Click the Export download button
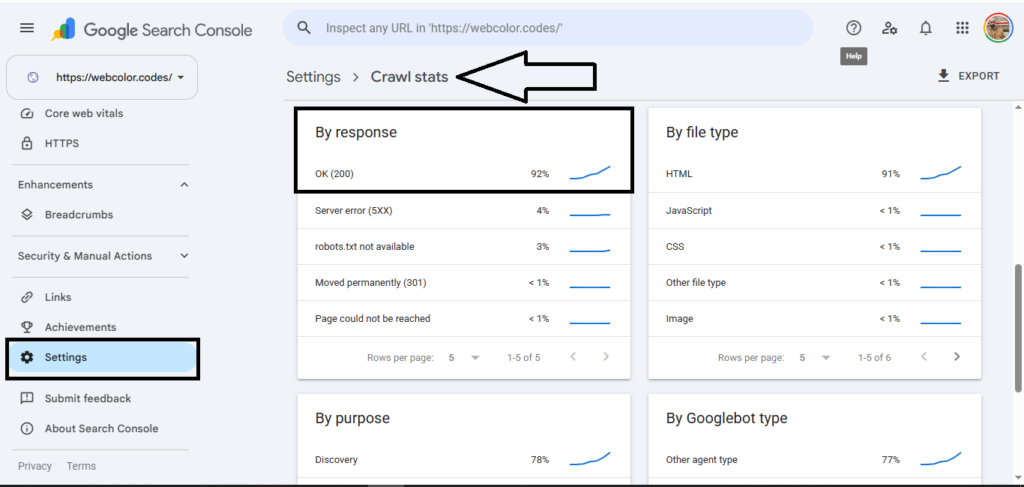The image size is (1024, 487). pyautogui.click(x=968, y=76)
